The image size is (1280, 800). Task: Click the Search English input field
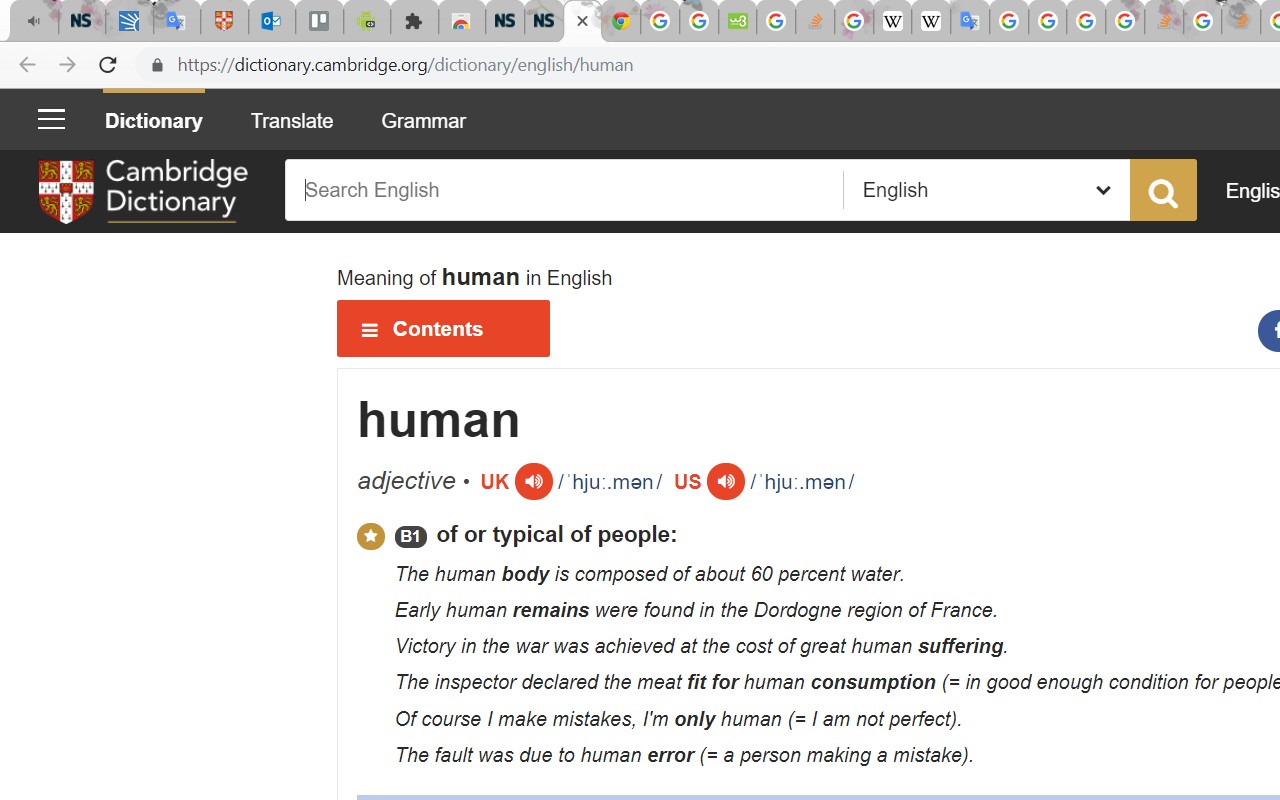(560, 190)
